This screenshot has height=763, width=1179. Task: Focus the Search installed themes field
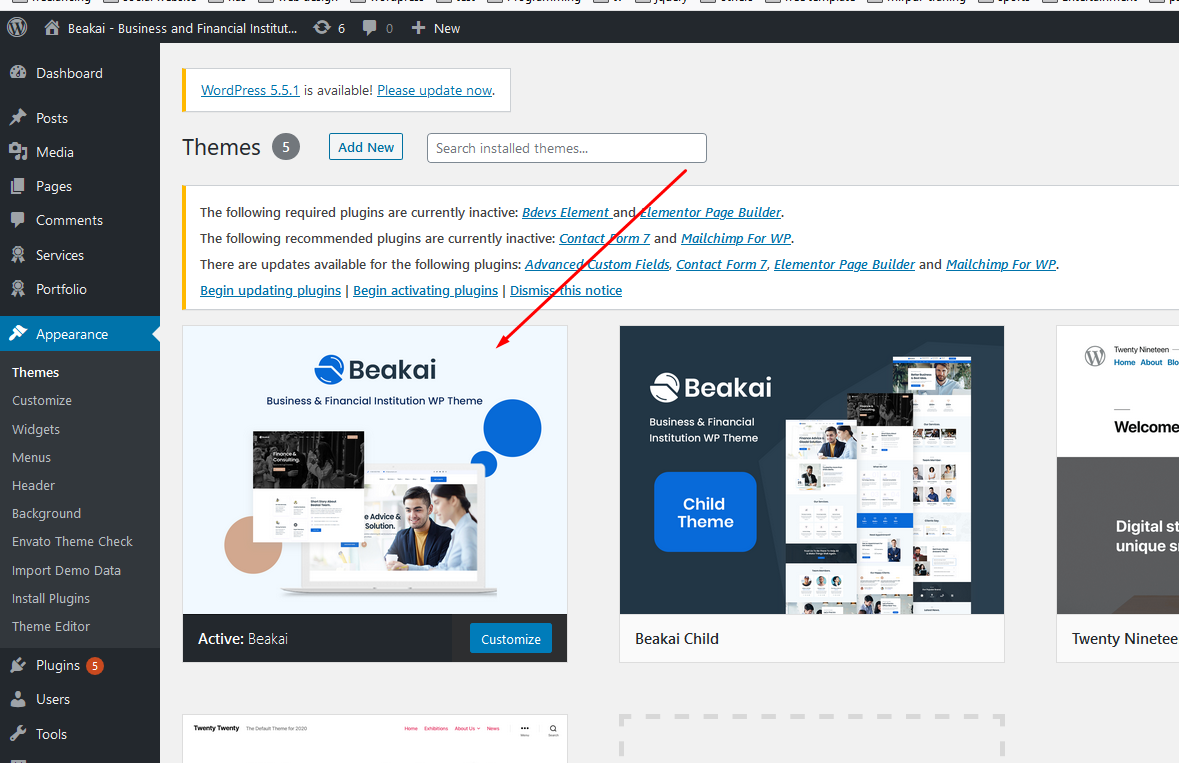[567, 148]
